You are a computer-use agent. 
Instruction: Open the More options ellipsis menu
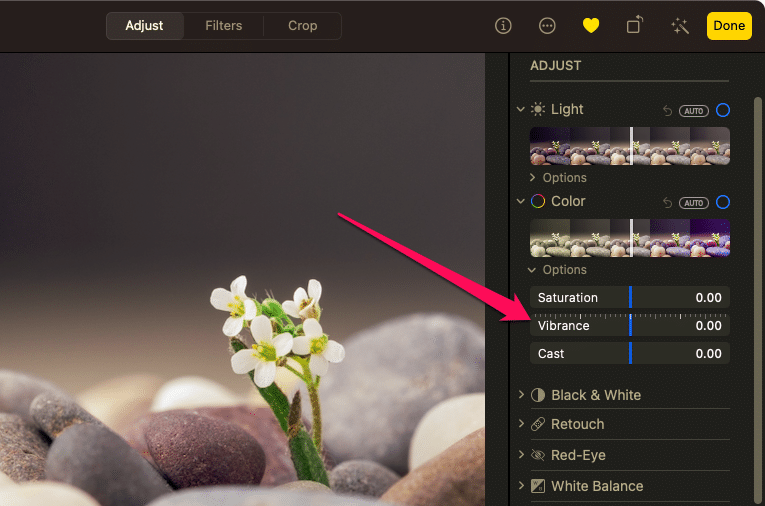click(546, 26)
